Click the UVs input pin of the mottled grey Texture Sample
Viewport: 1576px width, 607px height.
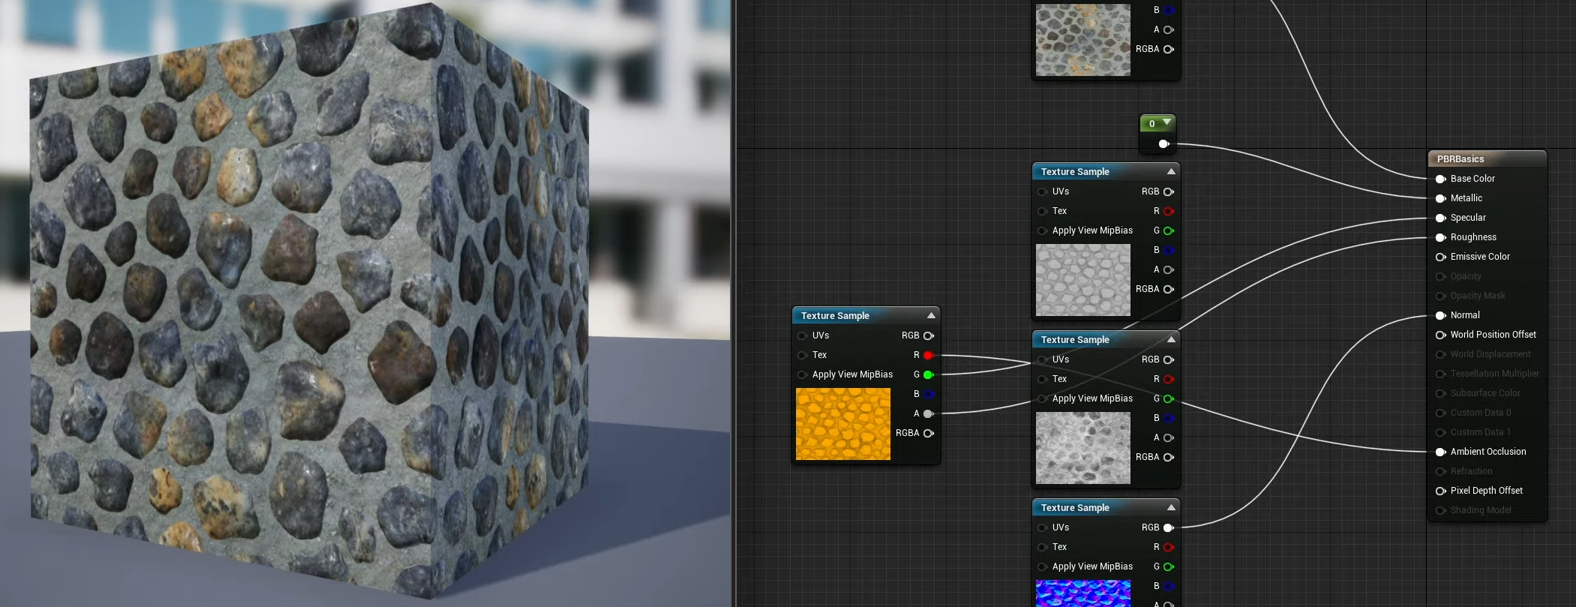(1042, 360)
